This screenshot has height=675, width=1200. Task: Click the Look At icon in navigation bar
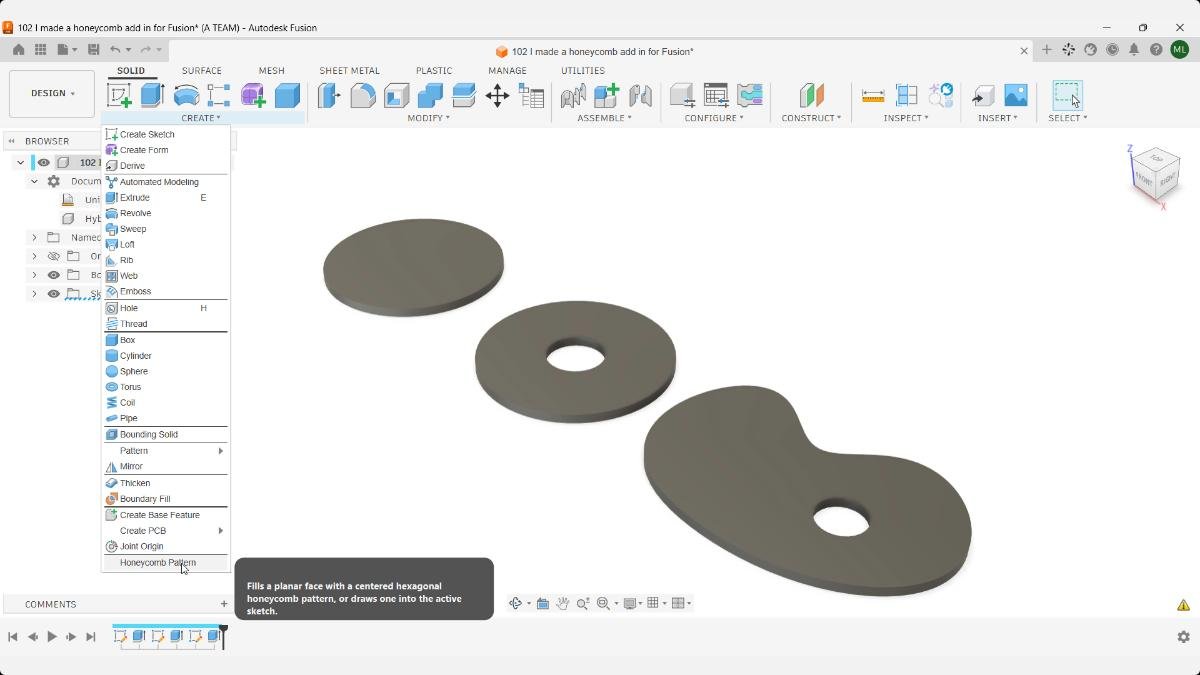(x=542, y=603)
